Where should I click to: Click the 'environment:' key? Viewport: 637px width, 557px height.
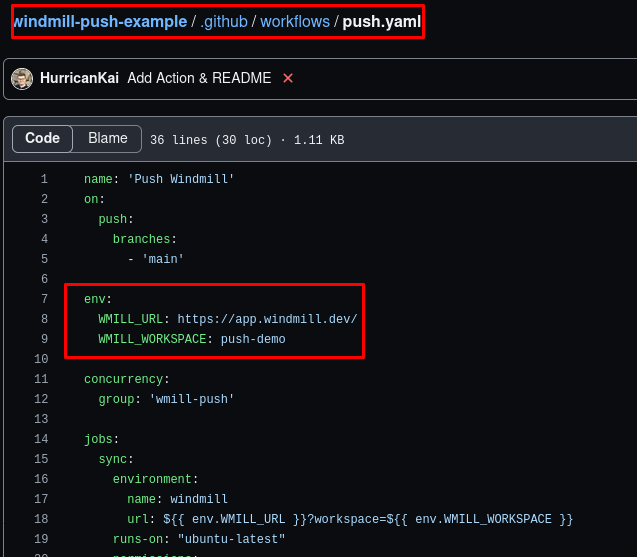[x=155, y=479]
